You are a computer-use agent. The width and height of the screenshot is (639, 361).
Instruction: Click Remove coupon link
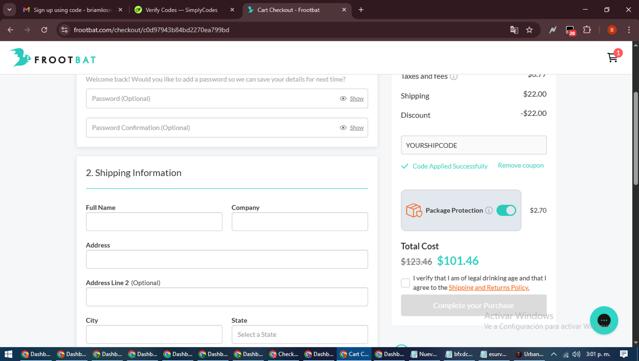tap(520, 165)
